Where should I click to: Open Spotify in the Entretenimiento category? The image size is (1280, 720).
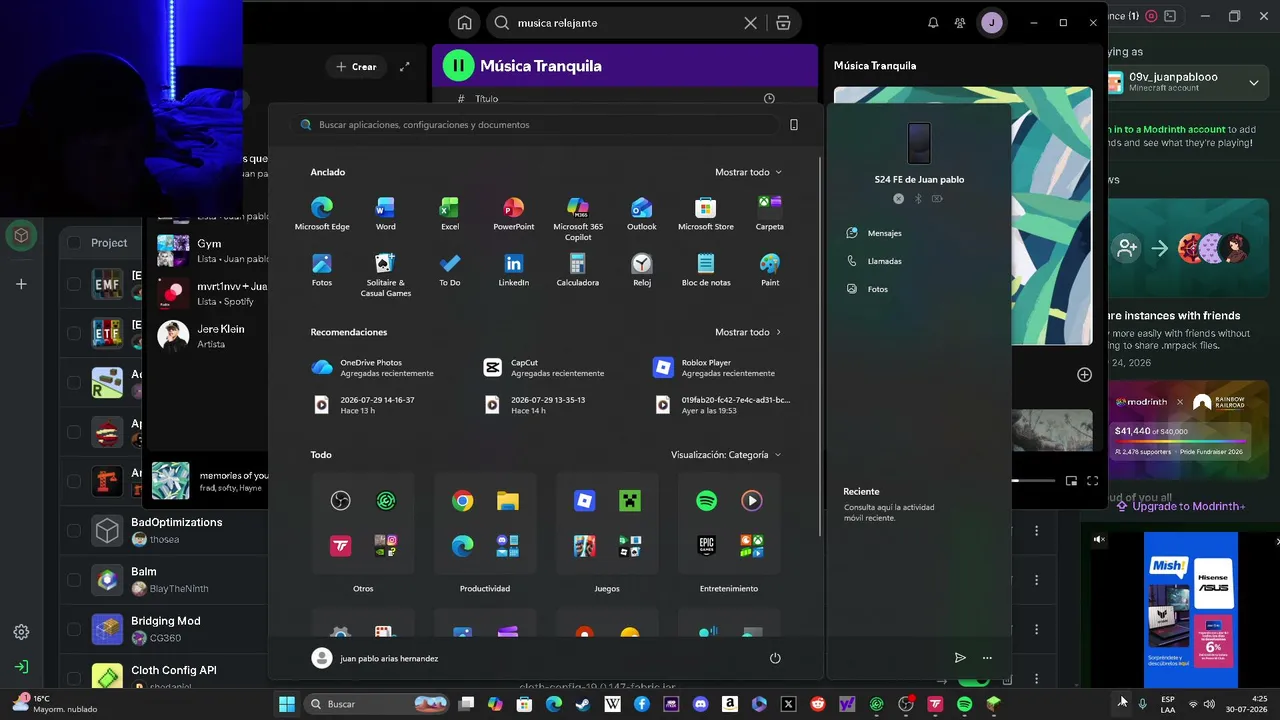point(706,501)
